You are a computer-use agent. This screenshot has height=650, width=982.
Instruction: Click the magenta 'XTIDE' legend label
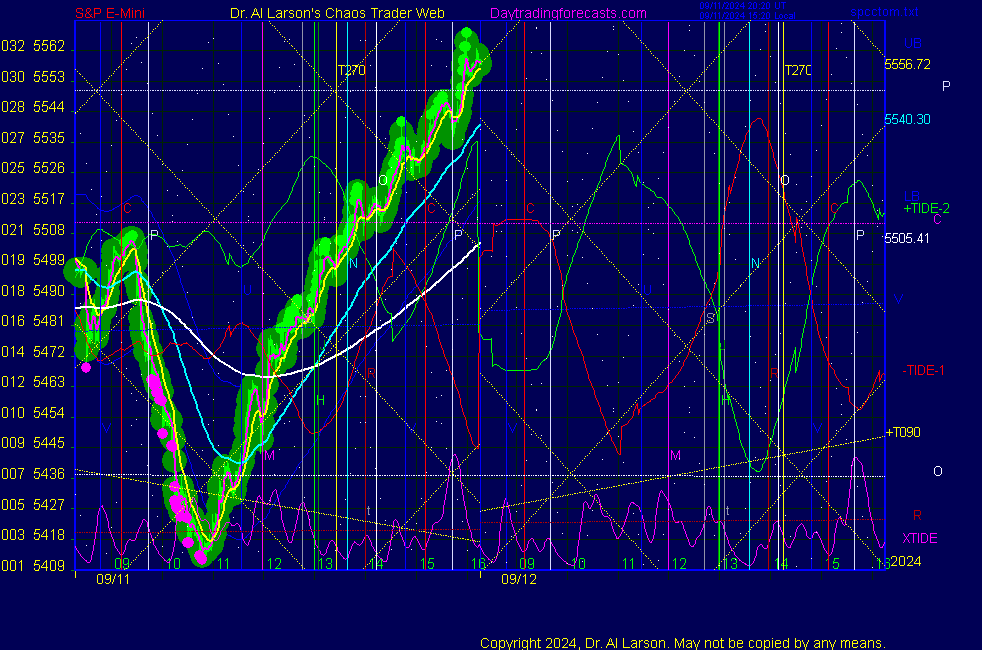pyautogui.click(x=919, y=538)
